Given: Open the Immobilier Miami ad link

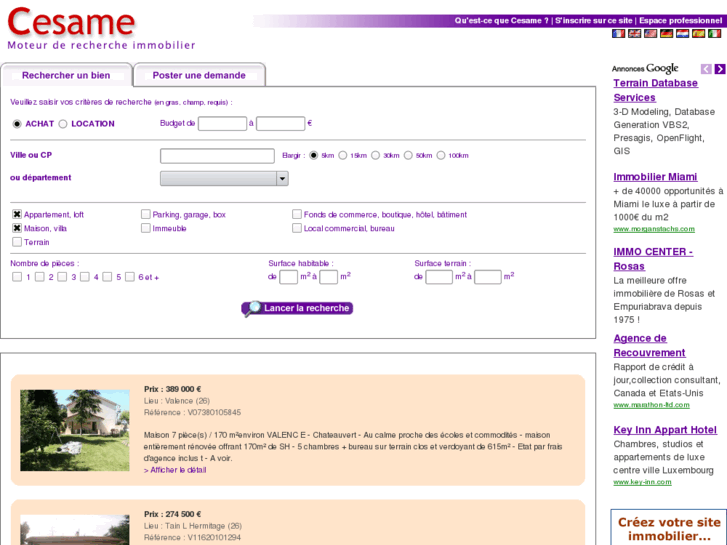Looking at the screenshot, I should pyautogui.click(x=655, y=177).
